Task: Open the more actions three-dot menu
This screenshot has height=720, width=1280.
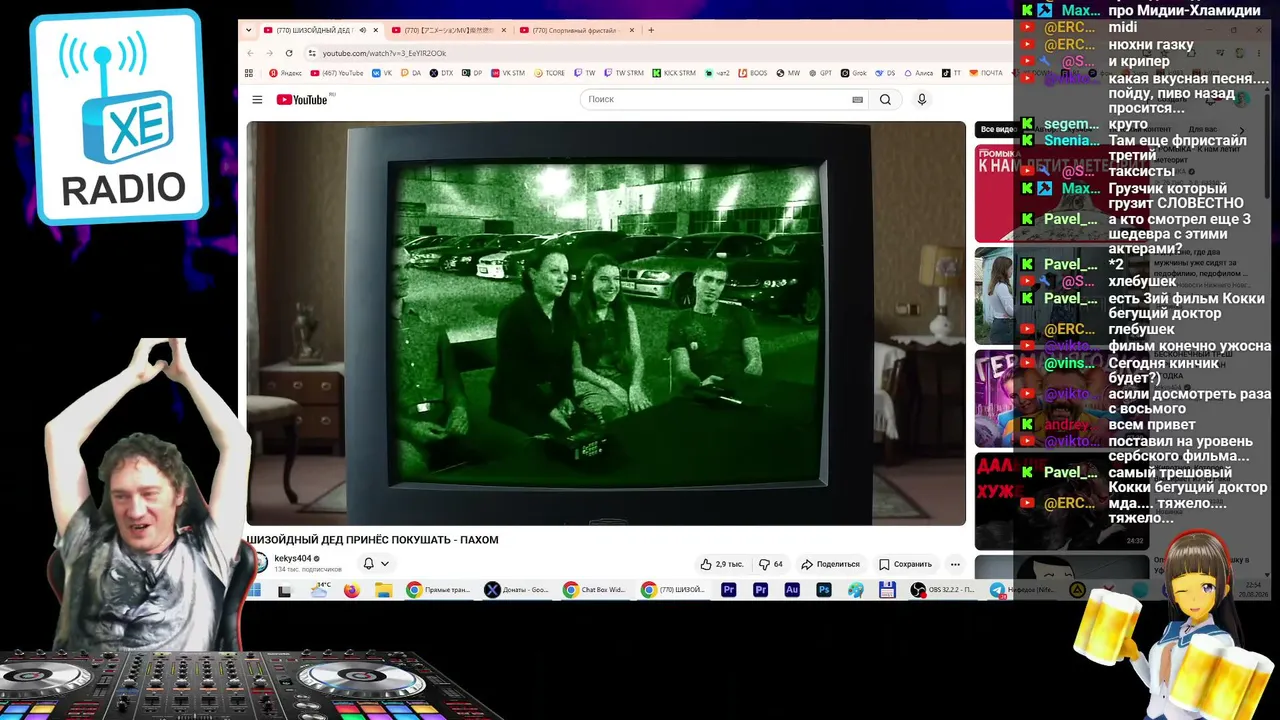Action: 955,564
